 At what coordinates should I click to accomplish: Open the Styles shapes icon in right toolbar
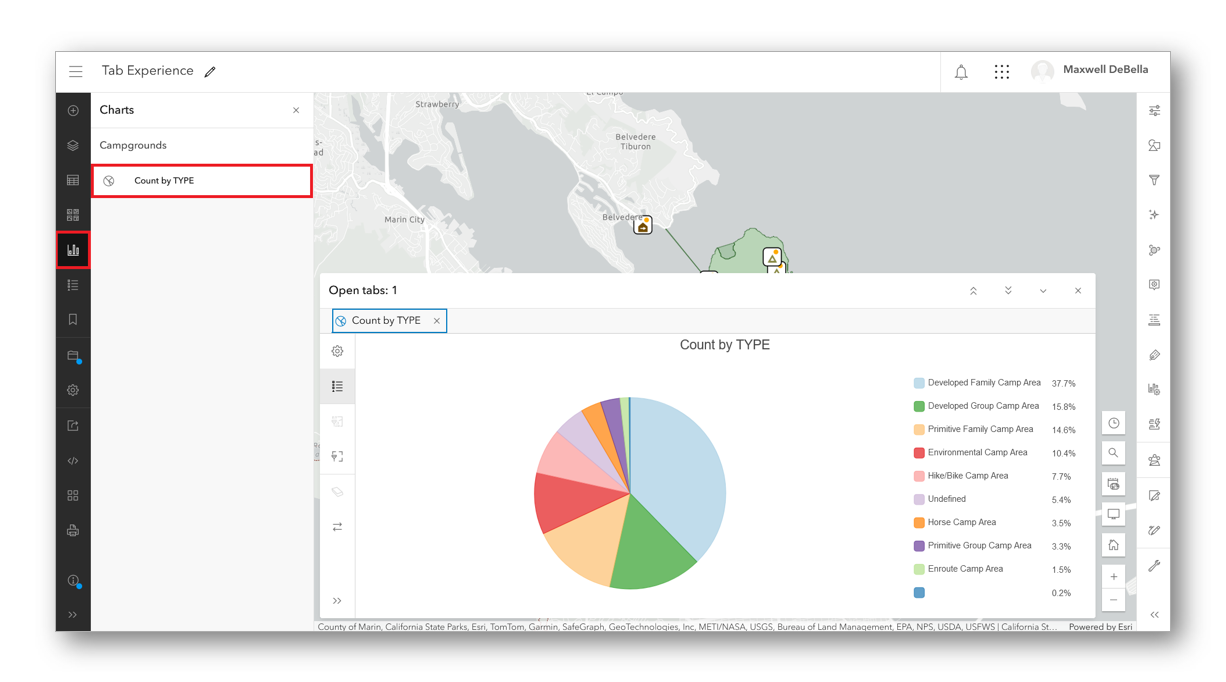point(1154,146)
